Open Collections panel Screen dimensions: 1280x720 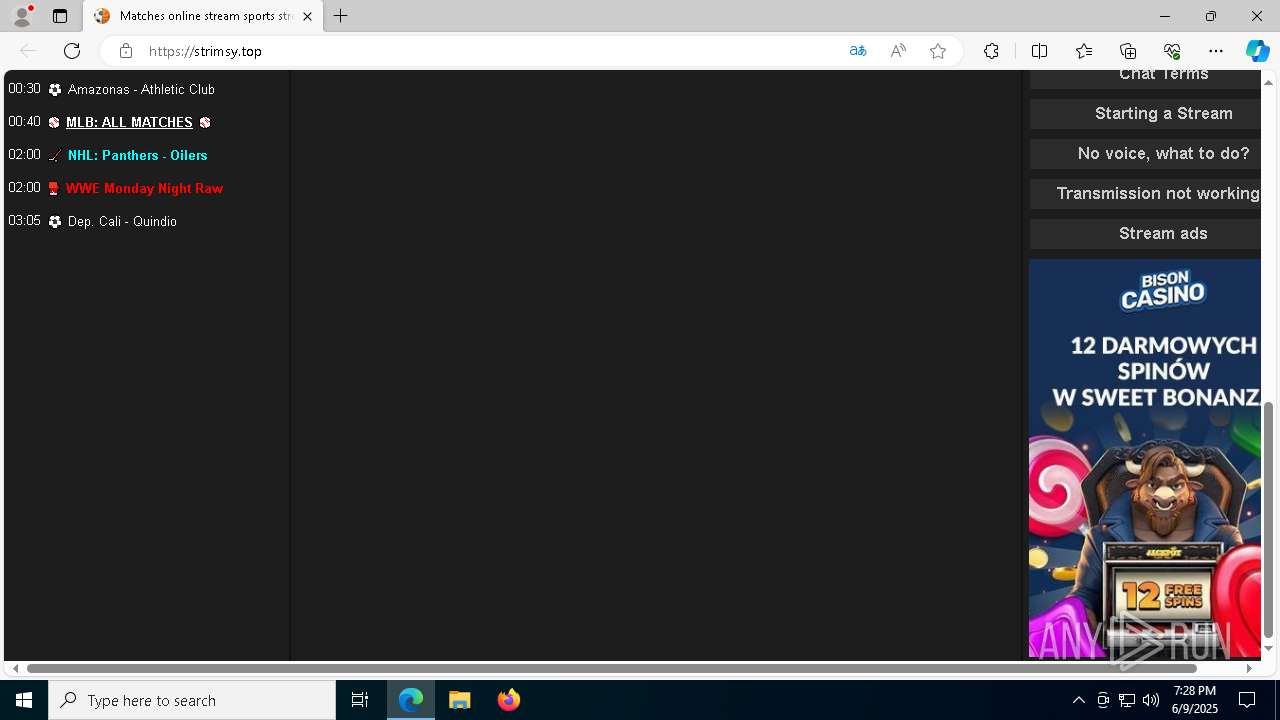[1128, 51]
